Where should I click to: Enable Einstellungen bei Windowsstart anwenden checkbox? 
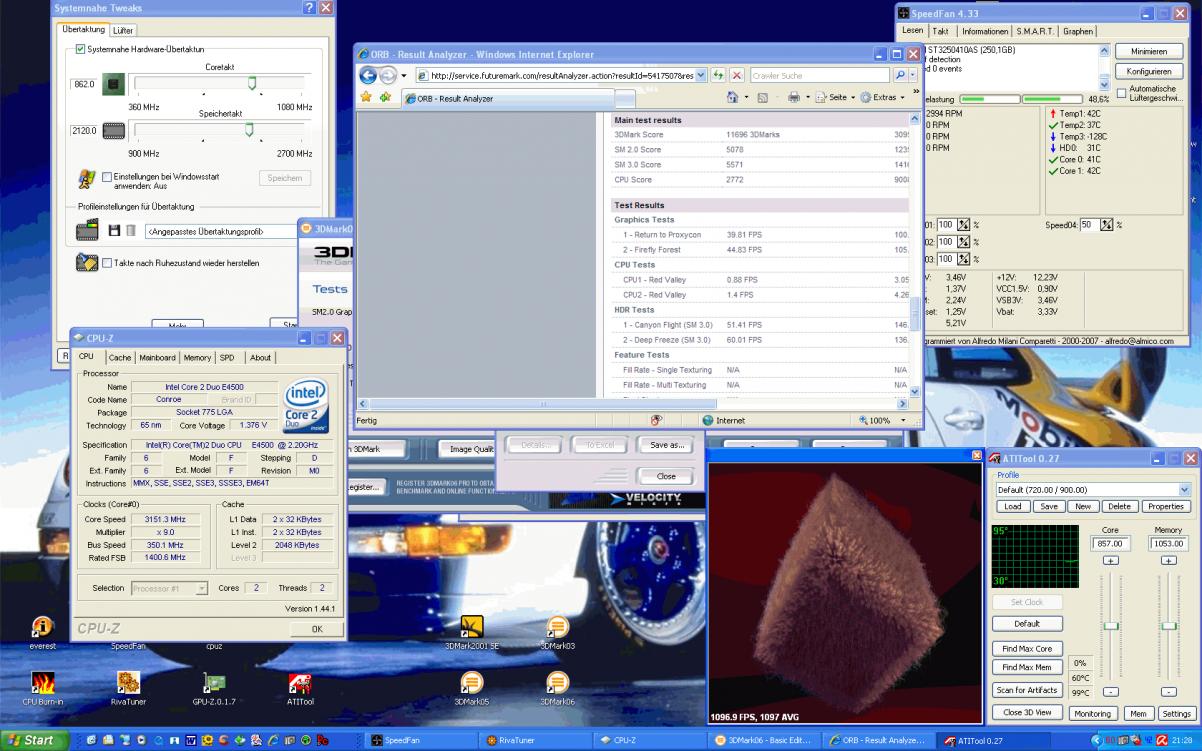pos(107,177)
